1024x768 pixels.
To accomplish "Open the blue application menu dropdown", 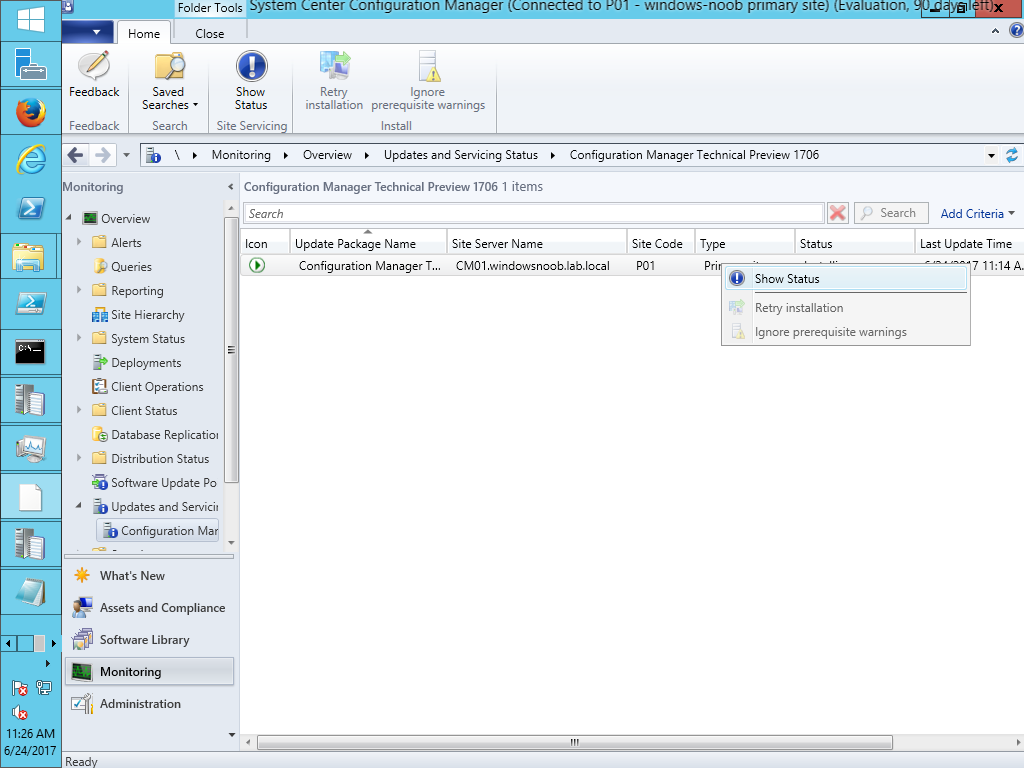I will [x=87, y=32].
